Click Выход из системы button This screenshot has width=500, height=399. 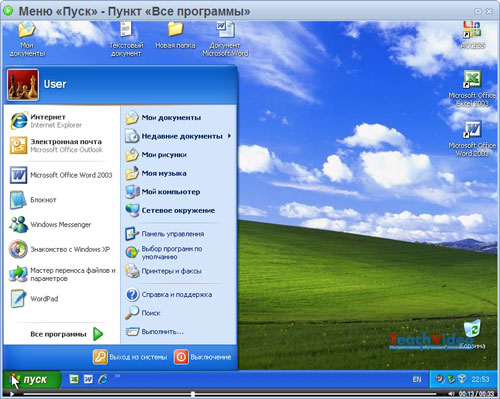130,357
